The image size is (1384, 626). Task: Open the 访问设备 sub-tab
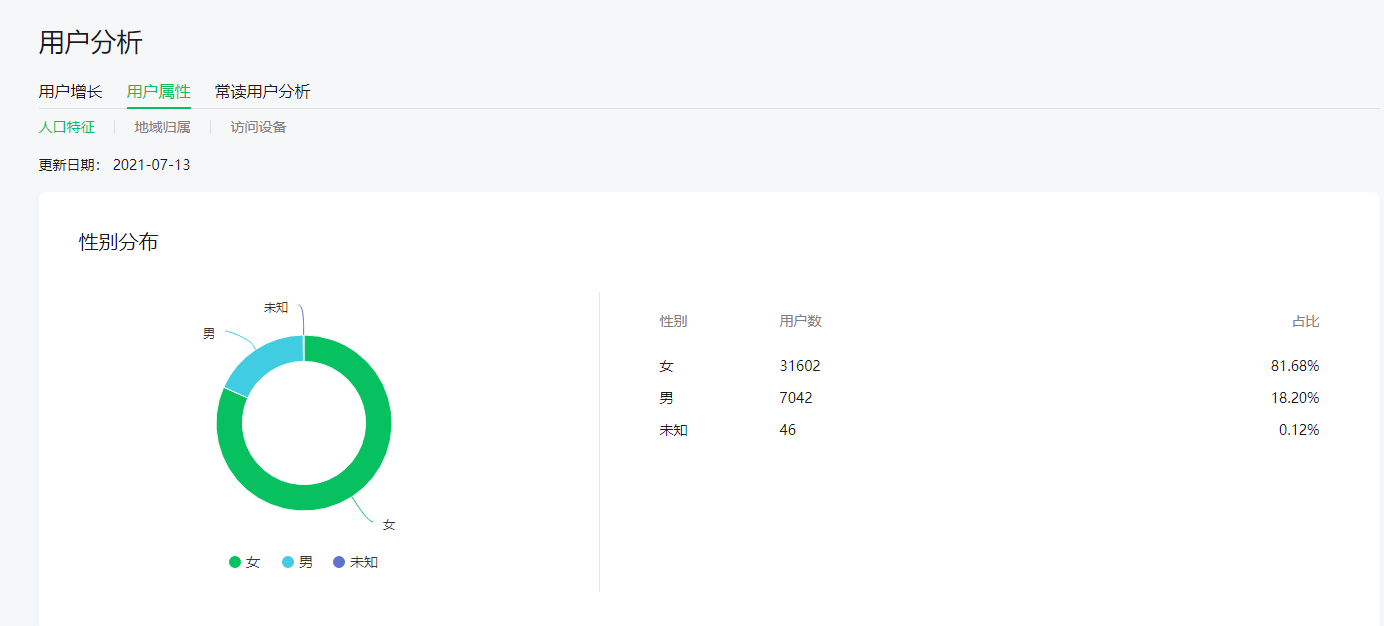pyautogui.click(x=259, y=127)
